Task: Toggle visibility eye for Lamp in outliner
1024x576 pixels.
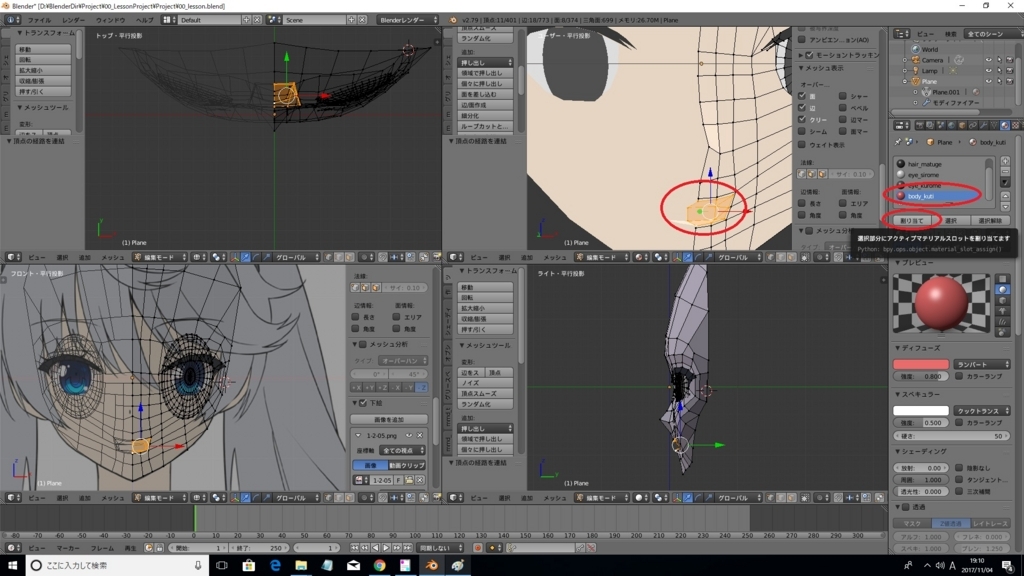Action: (988, 71)
